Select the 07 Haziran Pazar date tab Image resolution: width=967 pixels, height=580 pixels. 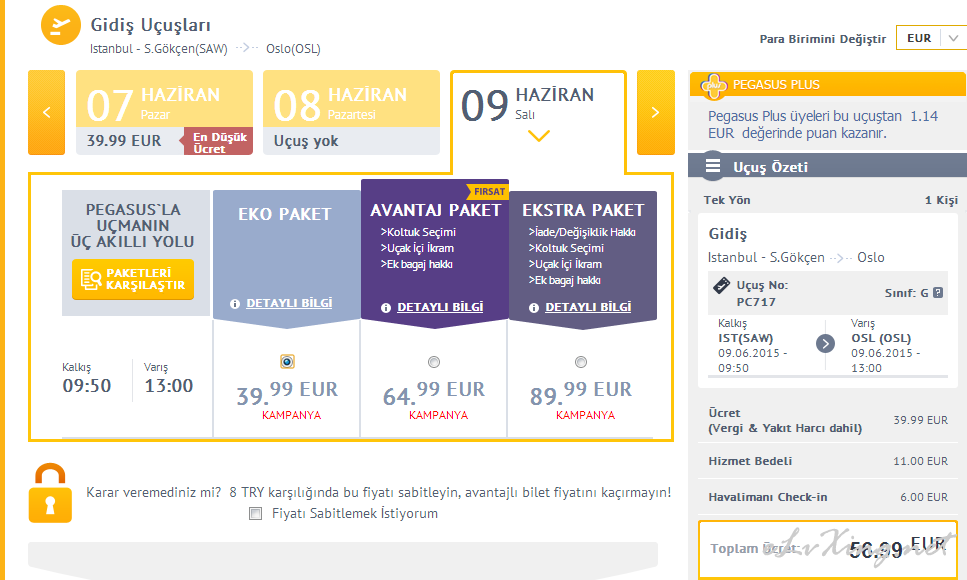click(164, 112)
